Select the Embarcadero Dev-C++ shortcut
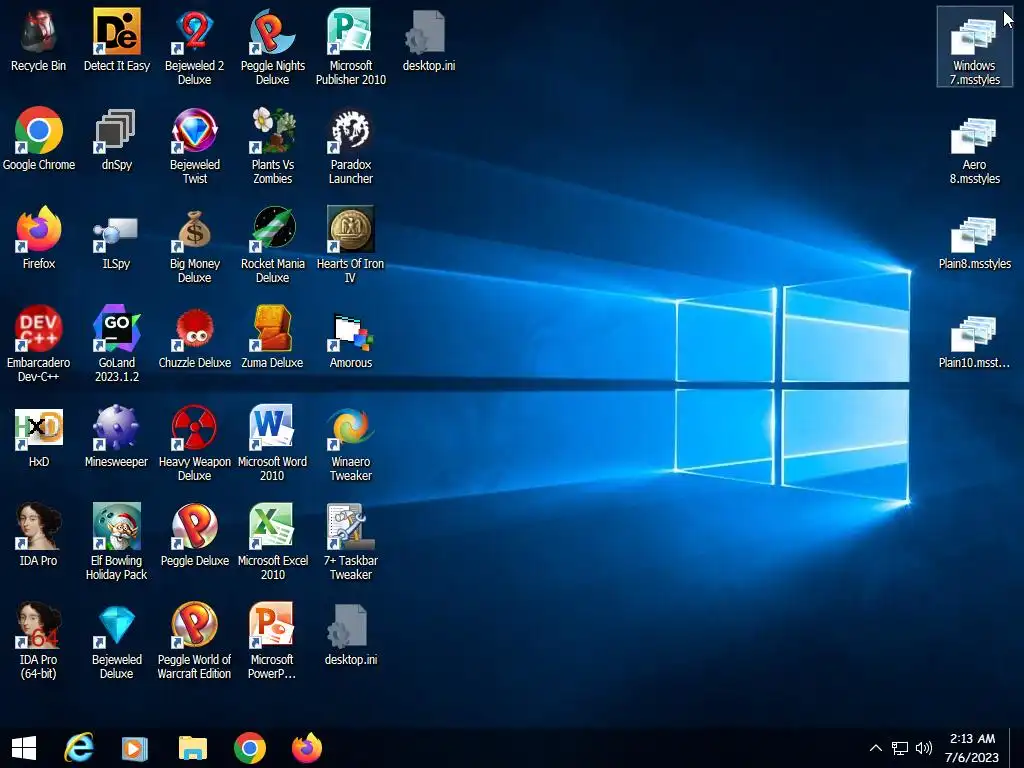Image resolution: width=1024 pixels, height=768 pixels. [x=39, y=344]
